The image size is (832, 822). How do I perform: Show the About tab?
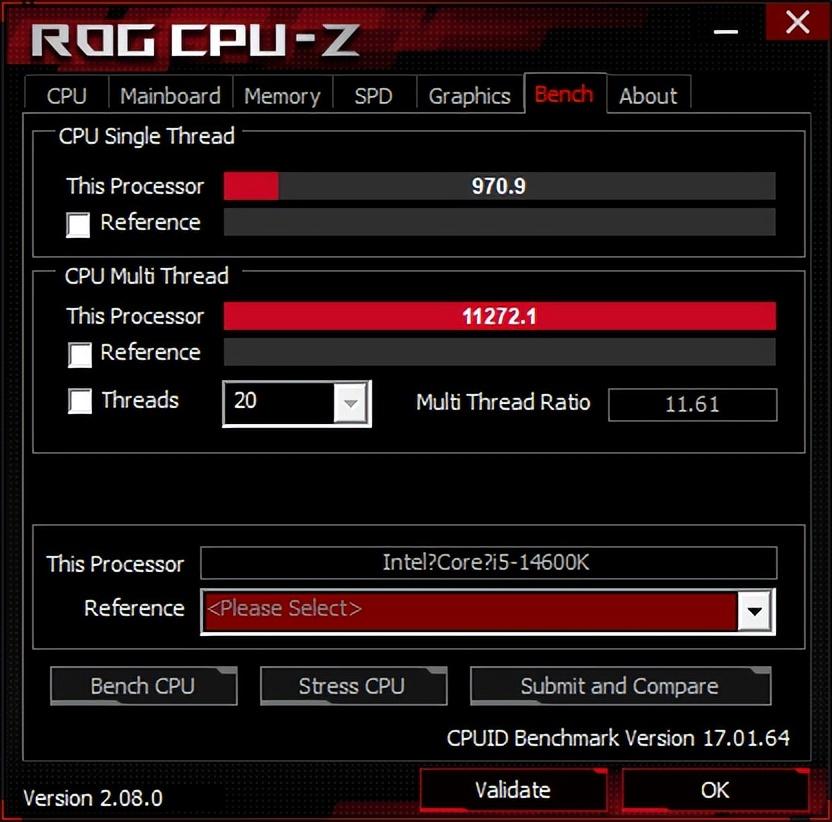pyautogui.click(x=648, y=96)
